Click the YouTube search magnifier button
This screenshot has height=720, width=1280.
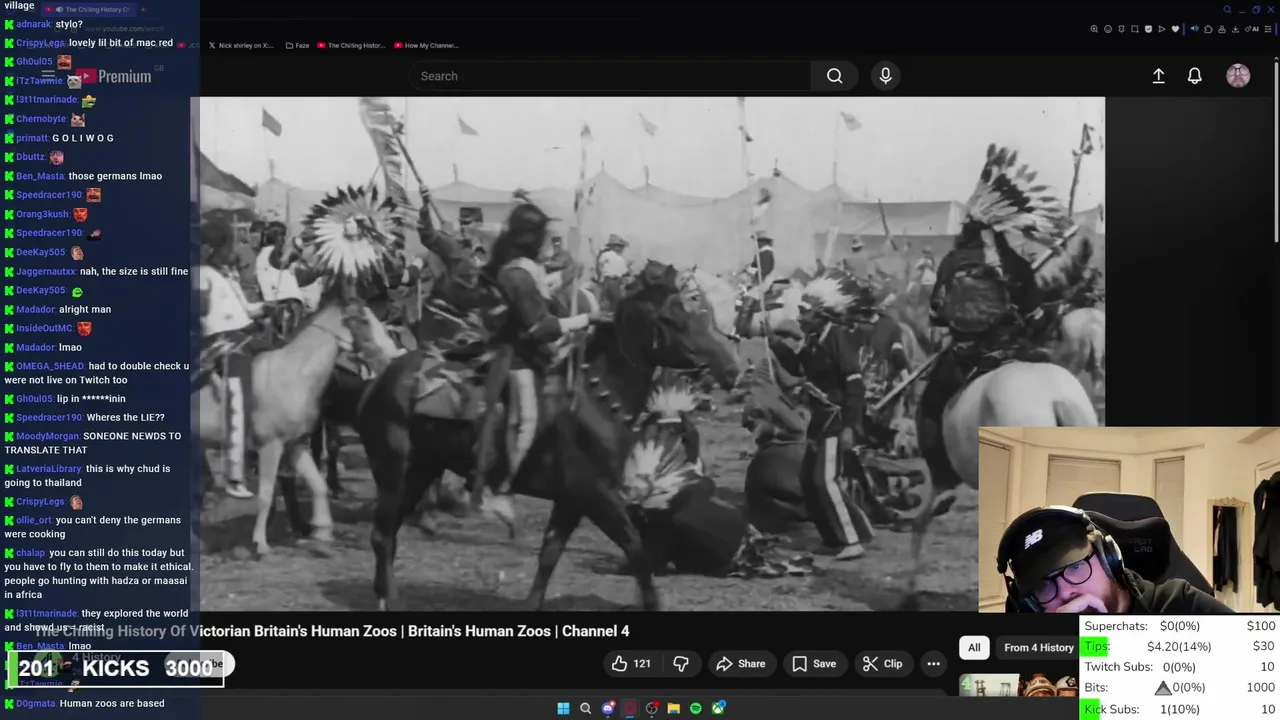(x=834, y=76)
